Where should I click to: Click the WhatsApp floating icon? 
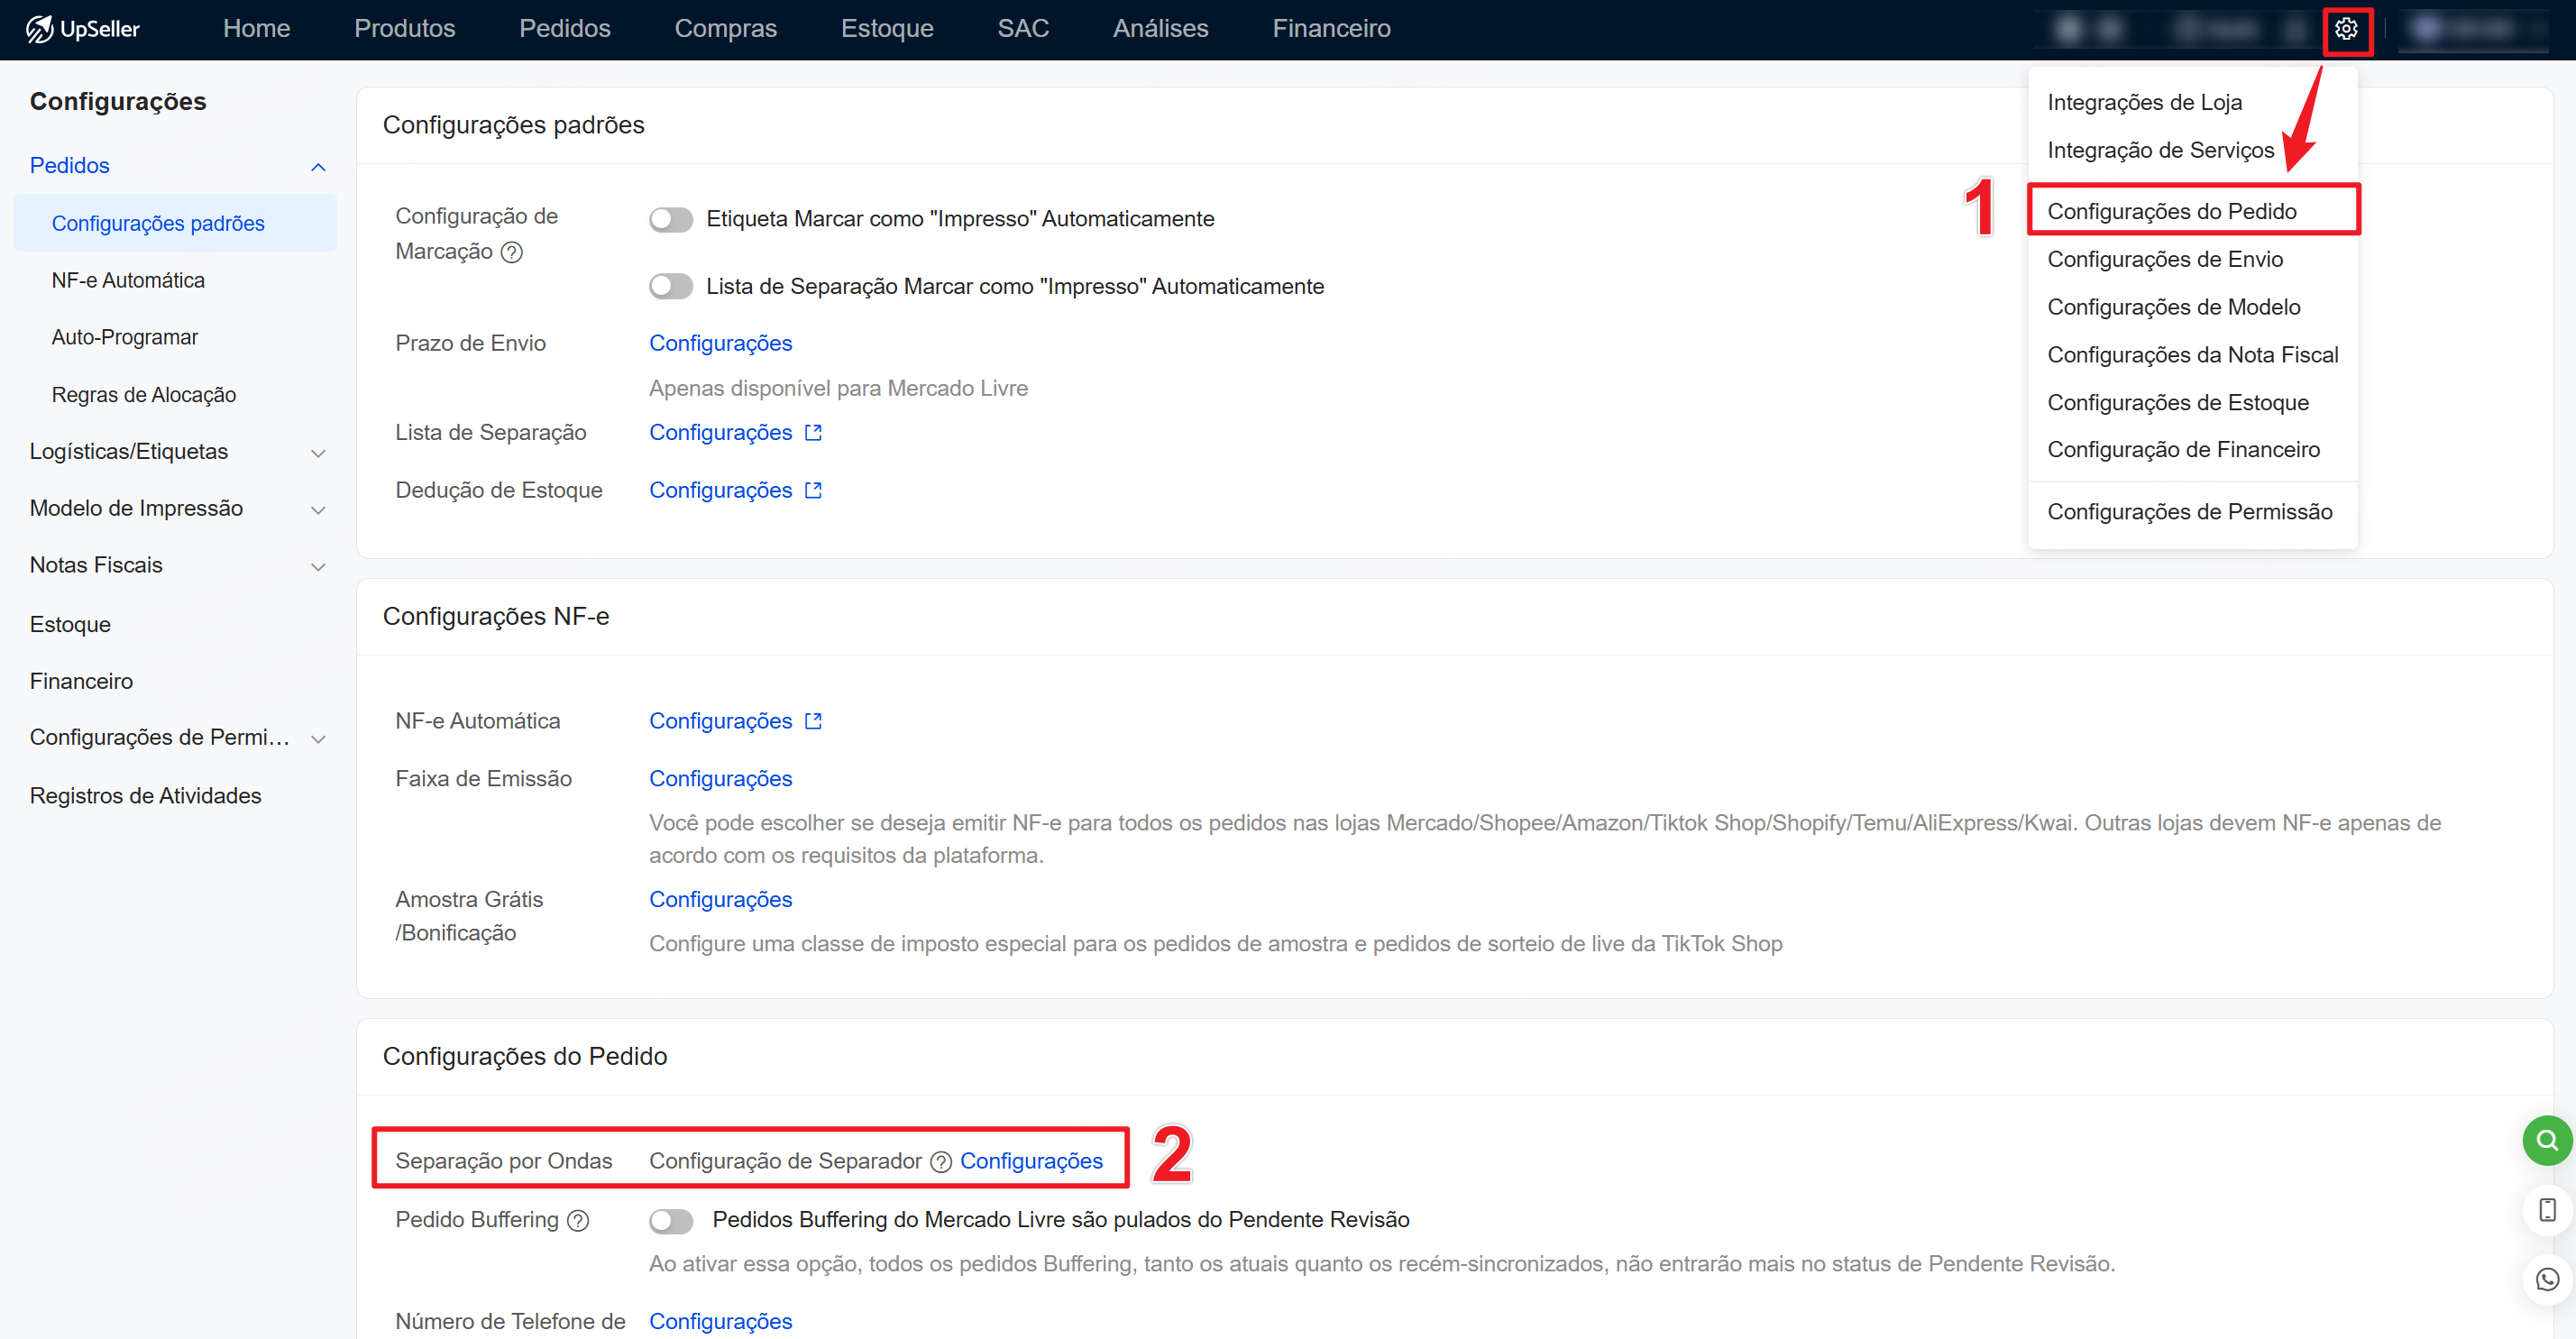tap(2546, 1279)
